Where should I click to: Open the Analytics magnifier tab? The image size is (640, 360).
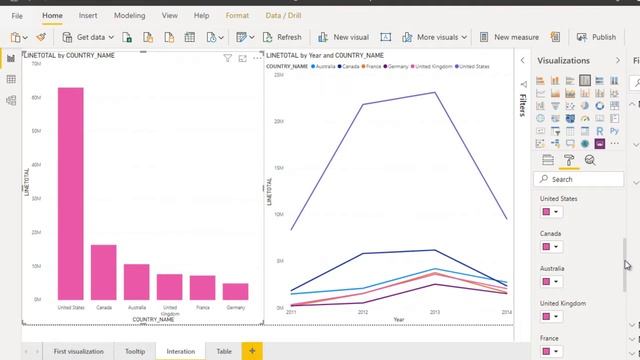590,160
